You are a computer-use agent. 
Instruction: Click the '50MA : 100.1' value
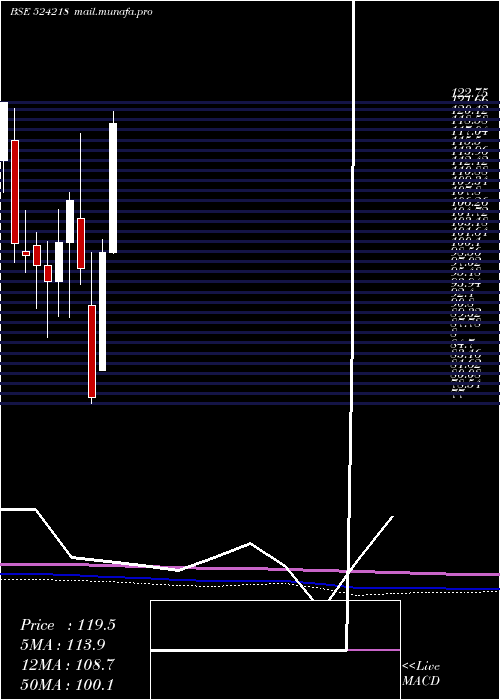[x=67, y=684]
